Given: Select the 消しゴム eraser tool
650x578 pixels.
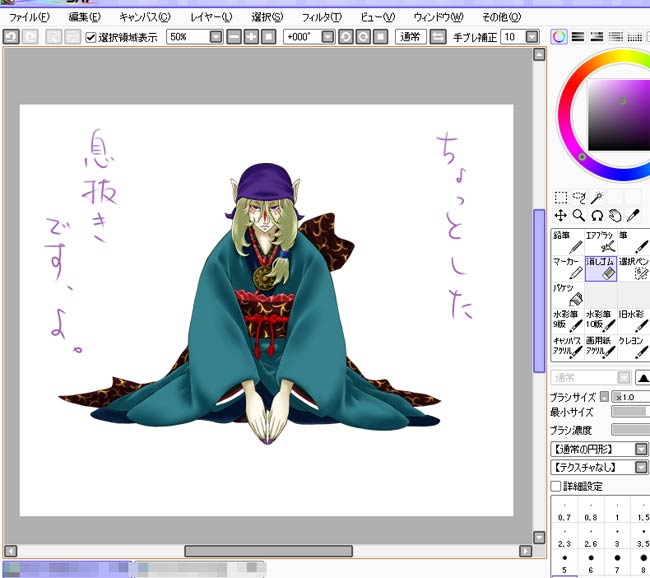Looking at the screenshot, I should (x=601, y=268).
